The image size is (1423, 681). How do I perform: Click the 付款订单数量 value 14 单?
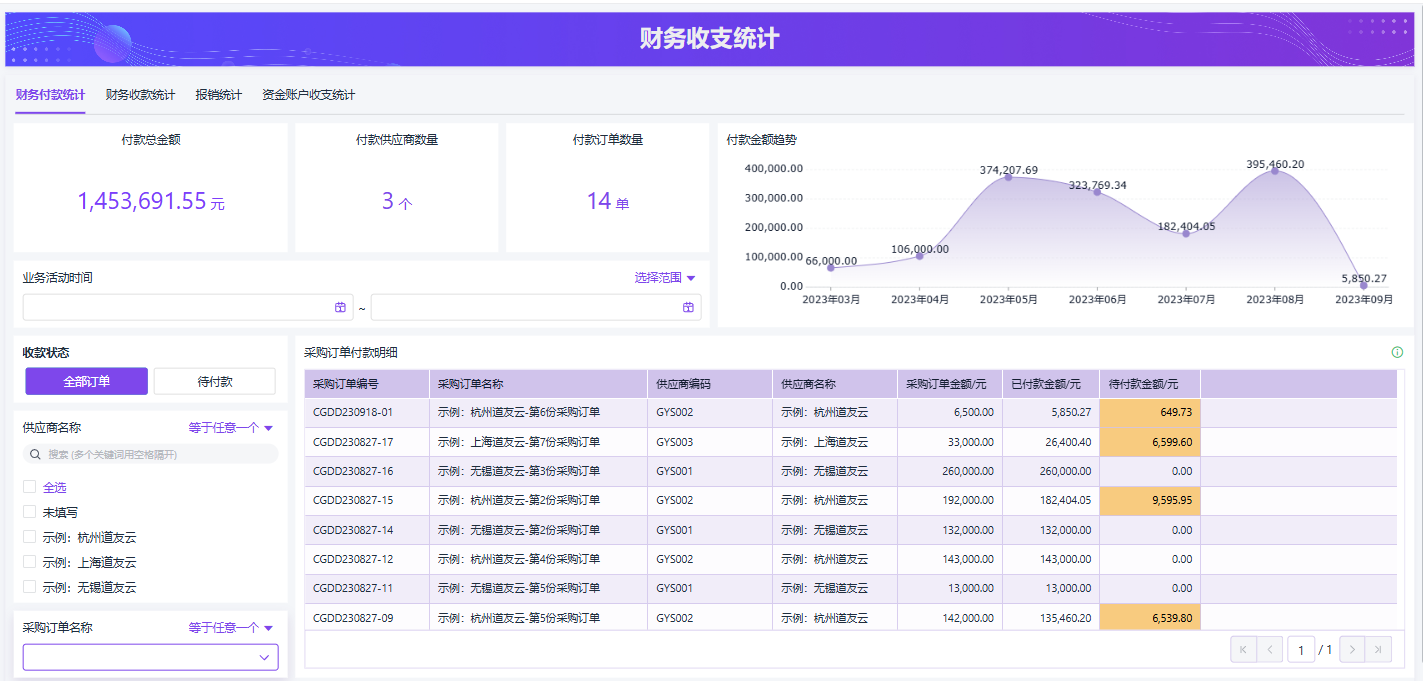[608, 201]
